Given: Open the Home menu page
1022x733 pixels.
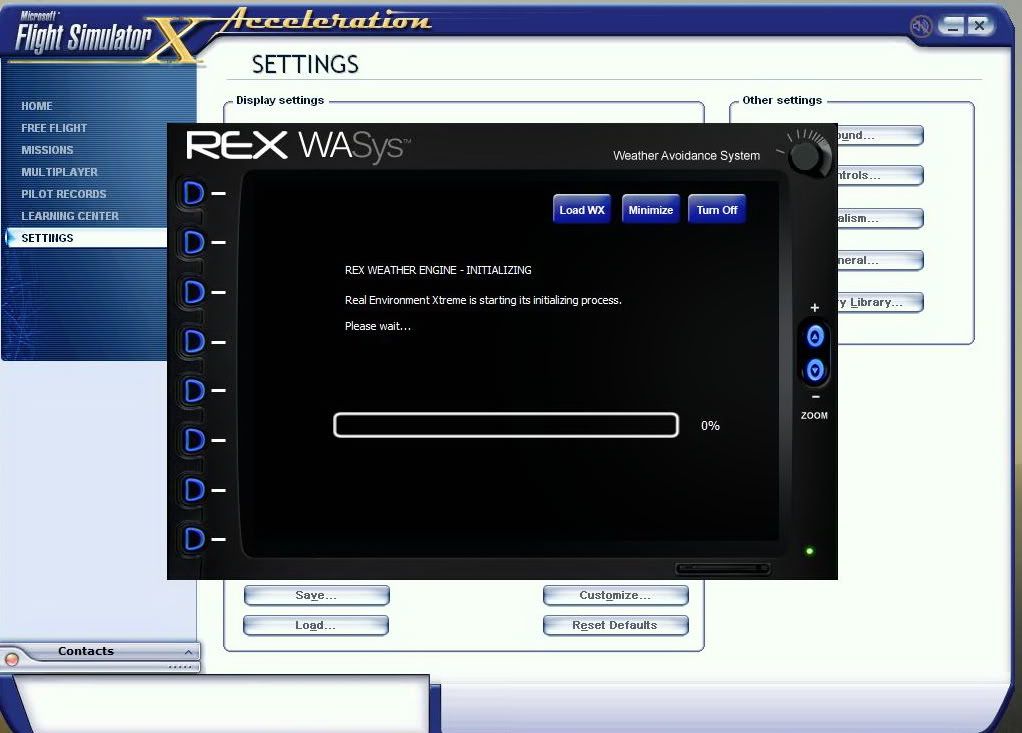Looking at the screenshot, I should pos(37,106).
